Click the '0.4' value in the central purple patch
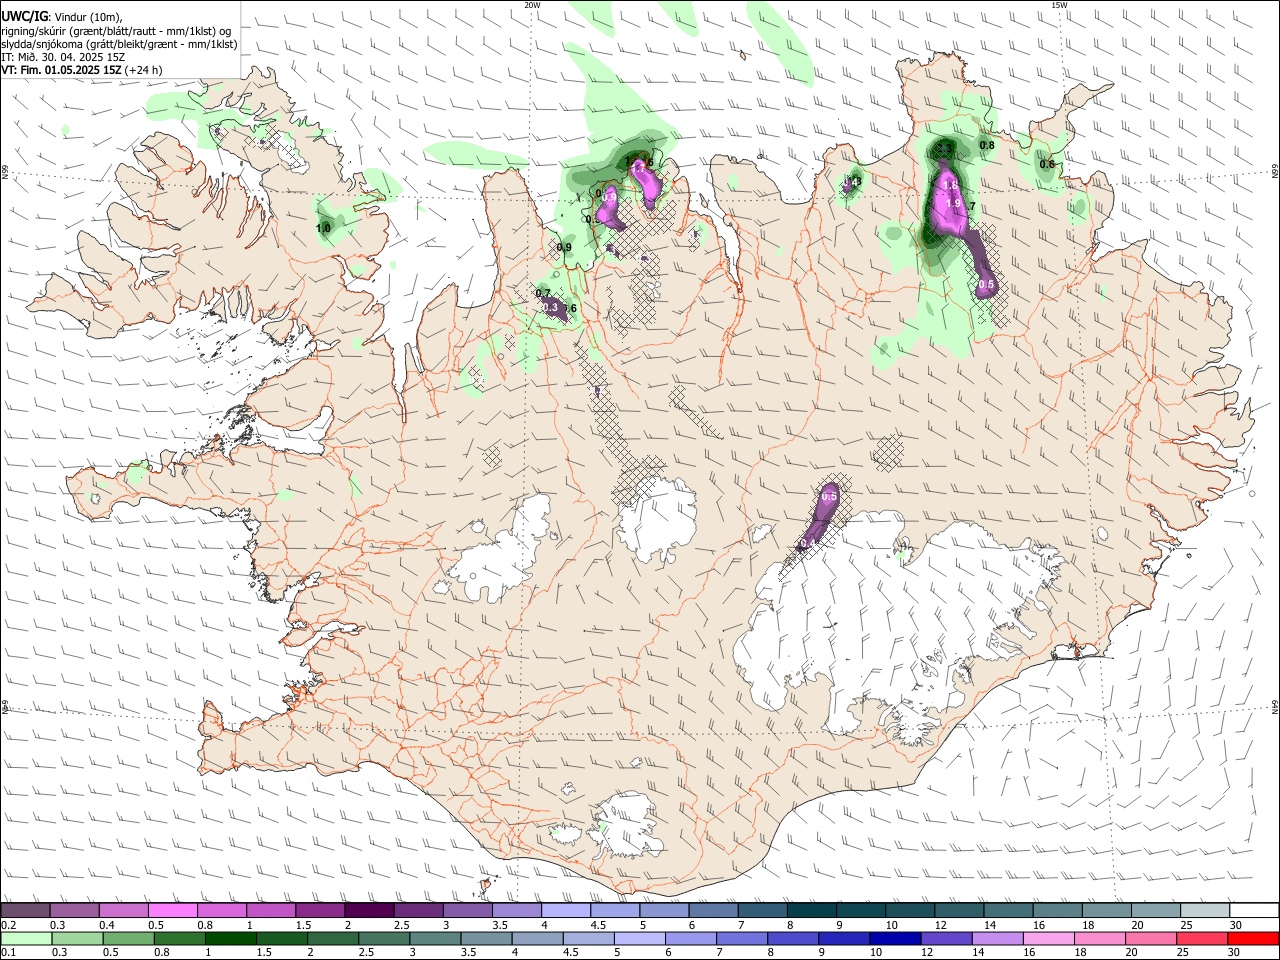This screenshot has height=960, width=1280. click(809, 543)
